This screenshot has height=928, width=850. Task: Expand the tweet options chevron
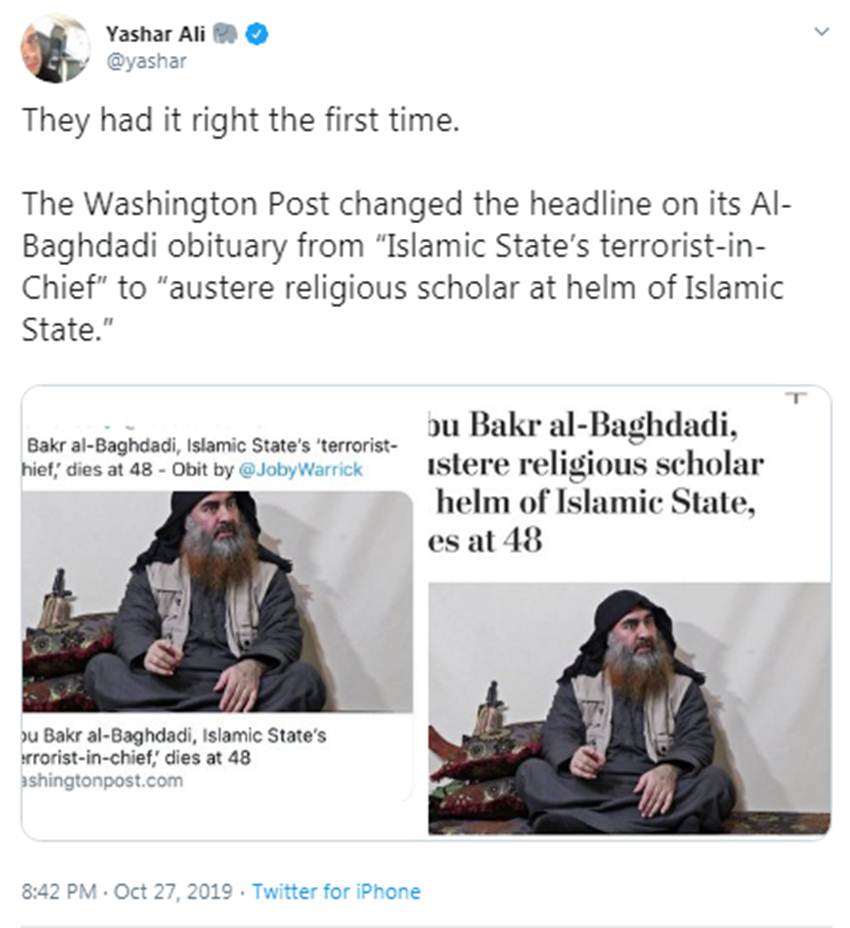point(822,31)
